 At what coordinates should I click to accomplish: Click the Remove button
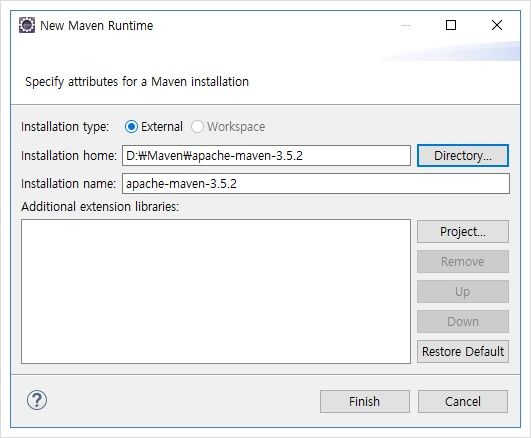click(463, 262)
